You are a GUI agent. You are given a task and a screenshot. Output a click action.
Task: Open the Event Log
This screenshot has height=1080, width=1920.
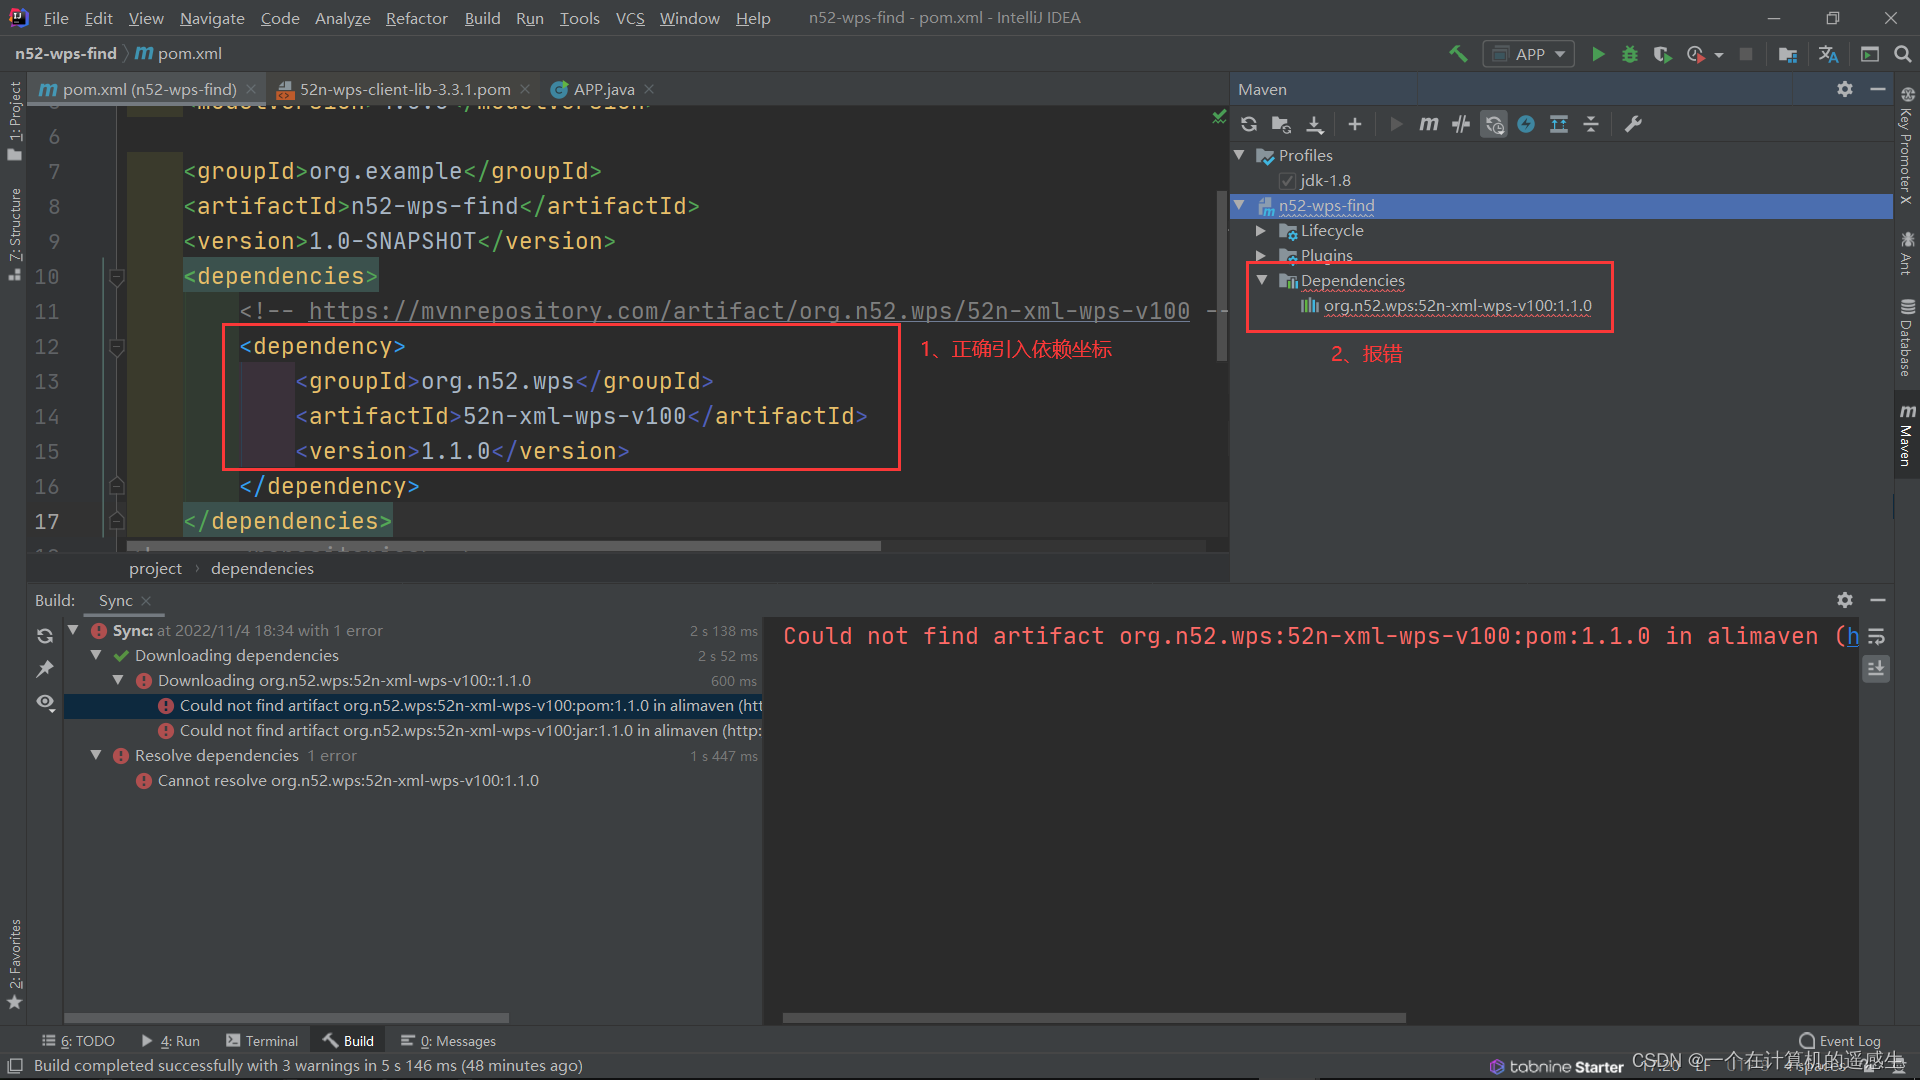pos(1840,1041)
